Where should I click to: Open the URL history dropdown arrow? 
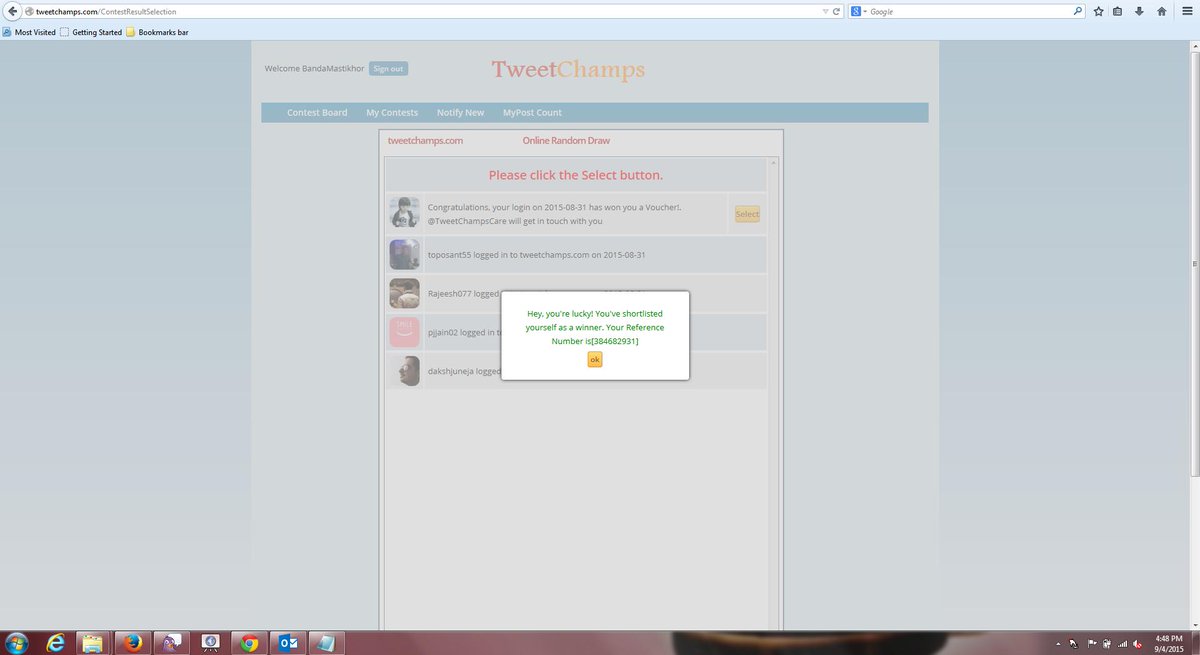[x=825, y=12]
